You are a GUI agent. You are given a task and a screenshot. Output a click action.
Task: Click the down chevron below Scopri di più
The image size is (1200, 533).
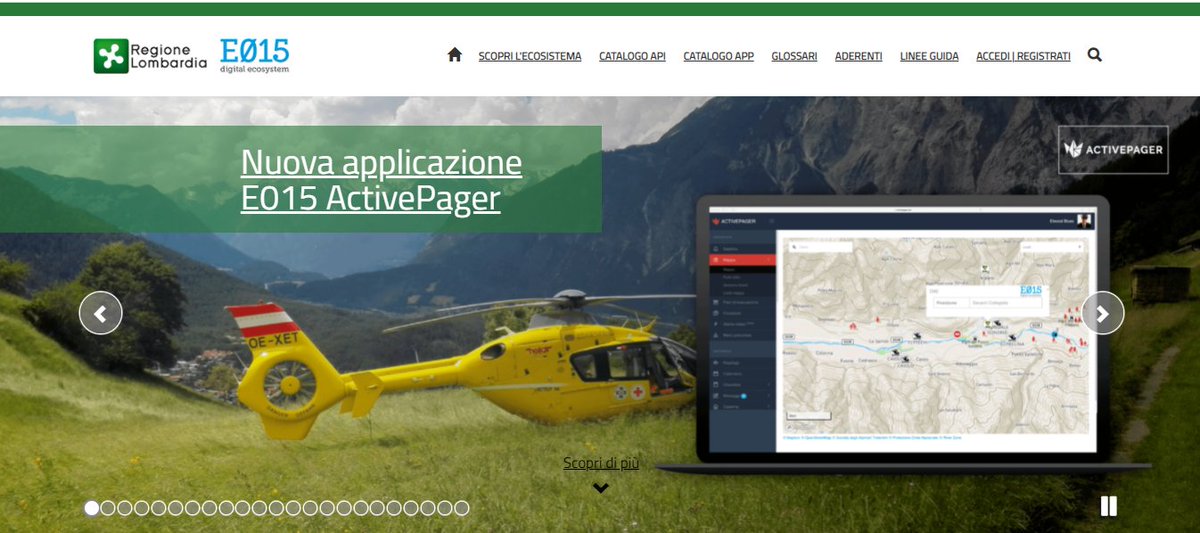[x=600, y=488]
